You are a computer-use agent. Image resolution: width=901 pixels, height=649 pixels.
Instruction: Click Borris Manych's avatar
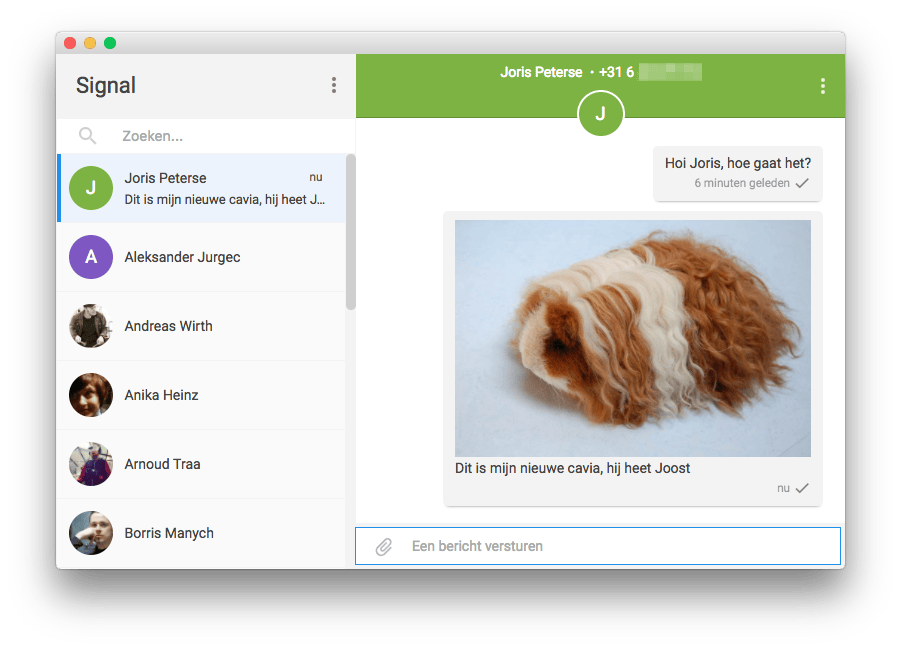[x=90, y=533]
